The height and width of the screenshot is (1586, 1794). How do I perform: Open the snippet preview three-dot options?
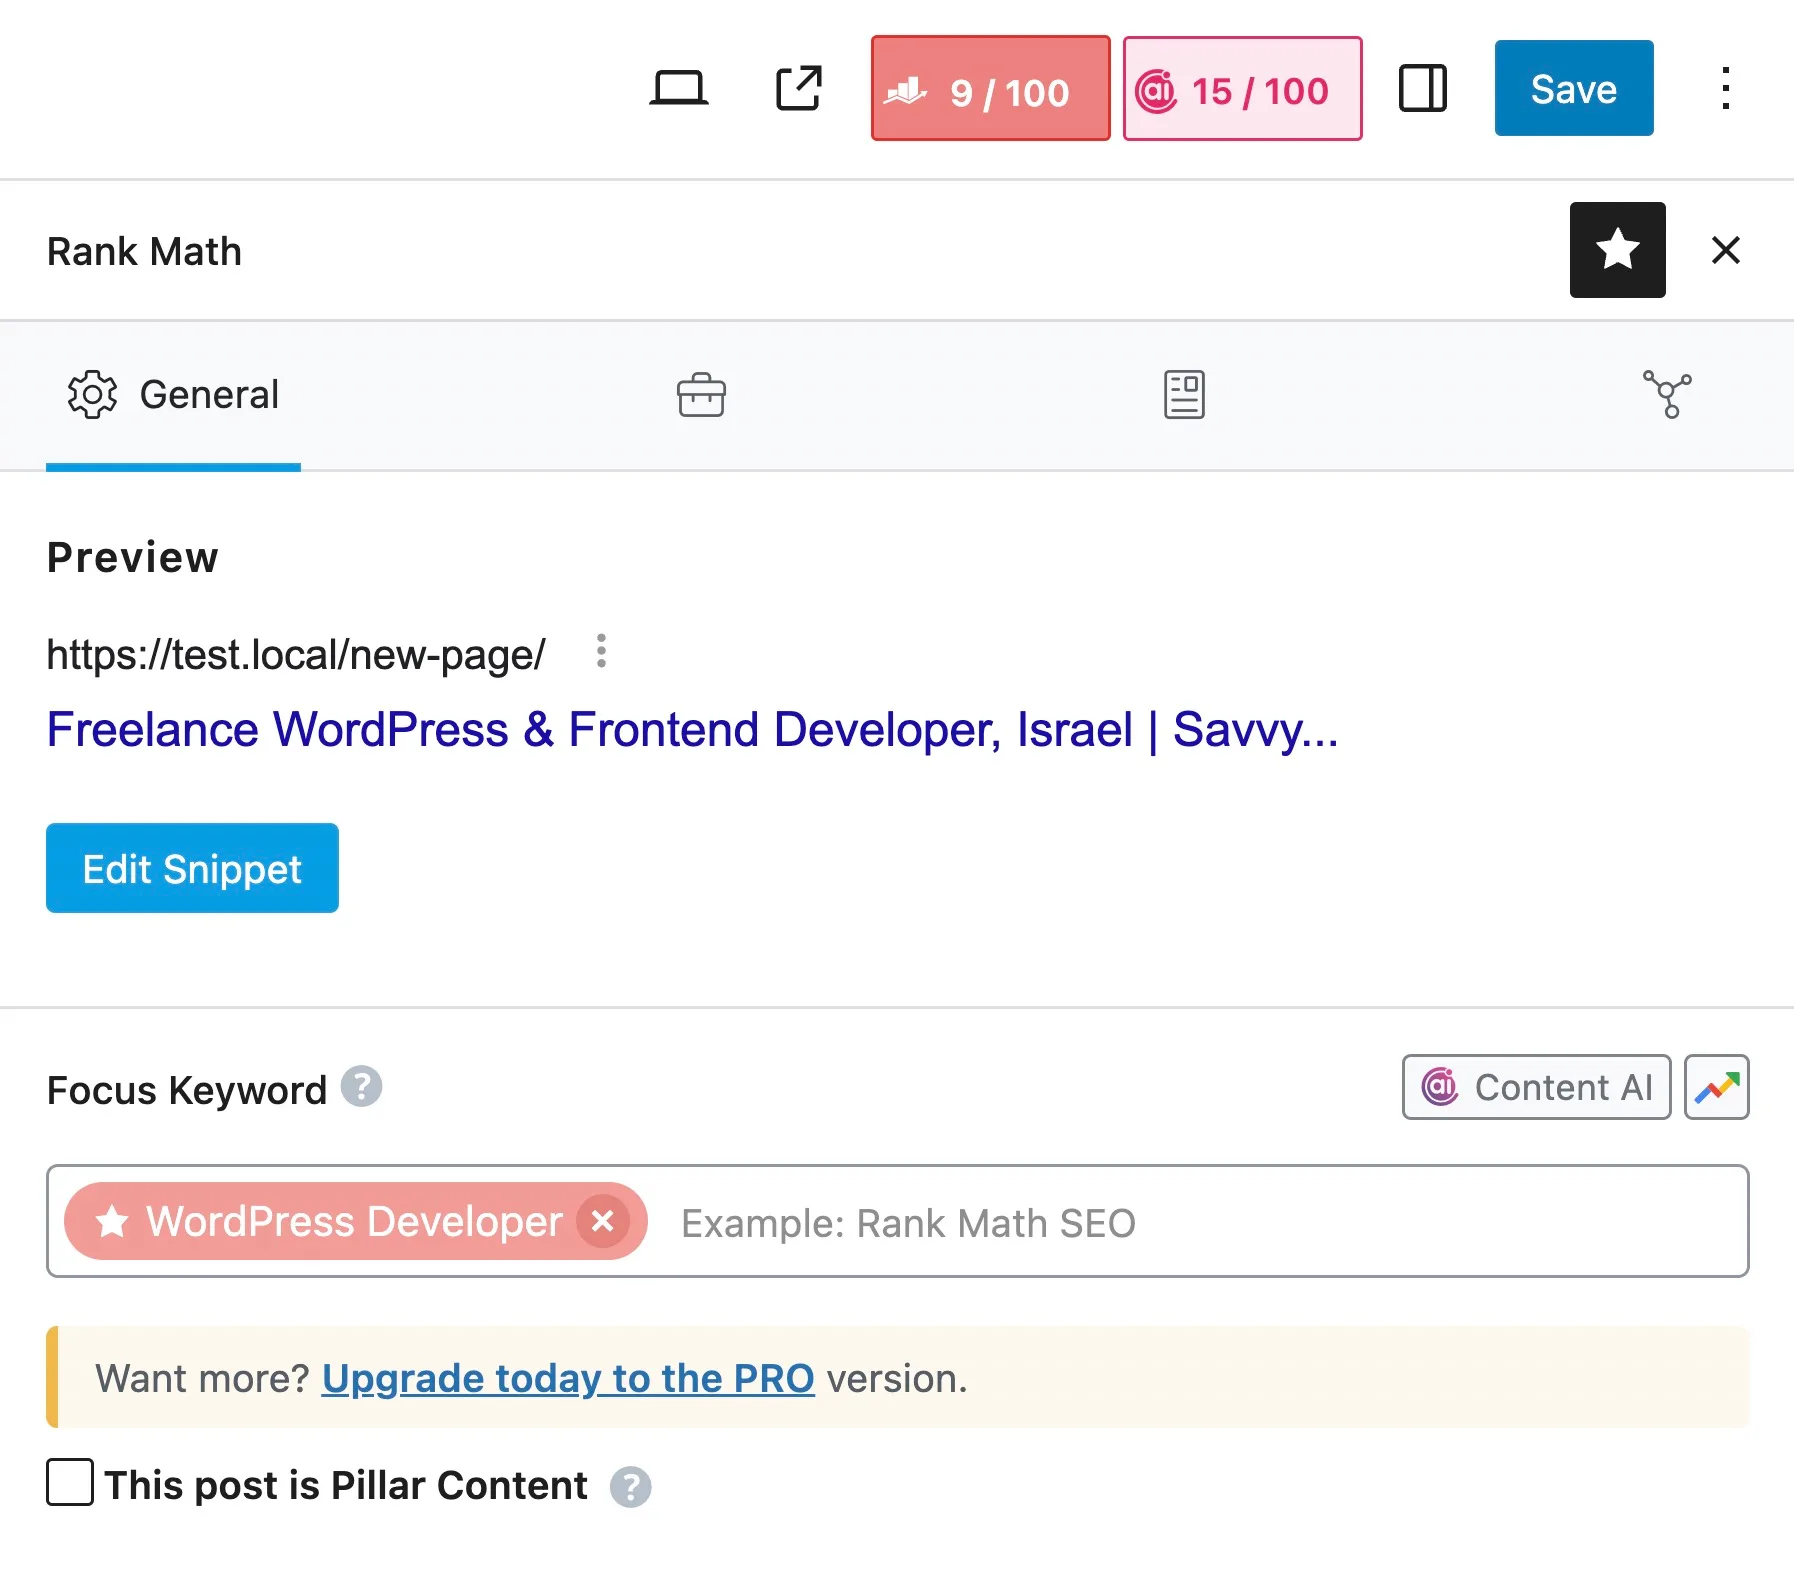(x=601, y=651)
